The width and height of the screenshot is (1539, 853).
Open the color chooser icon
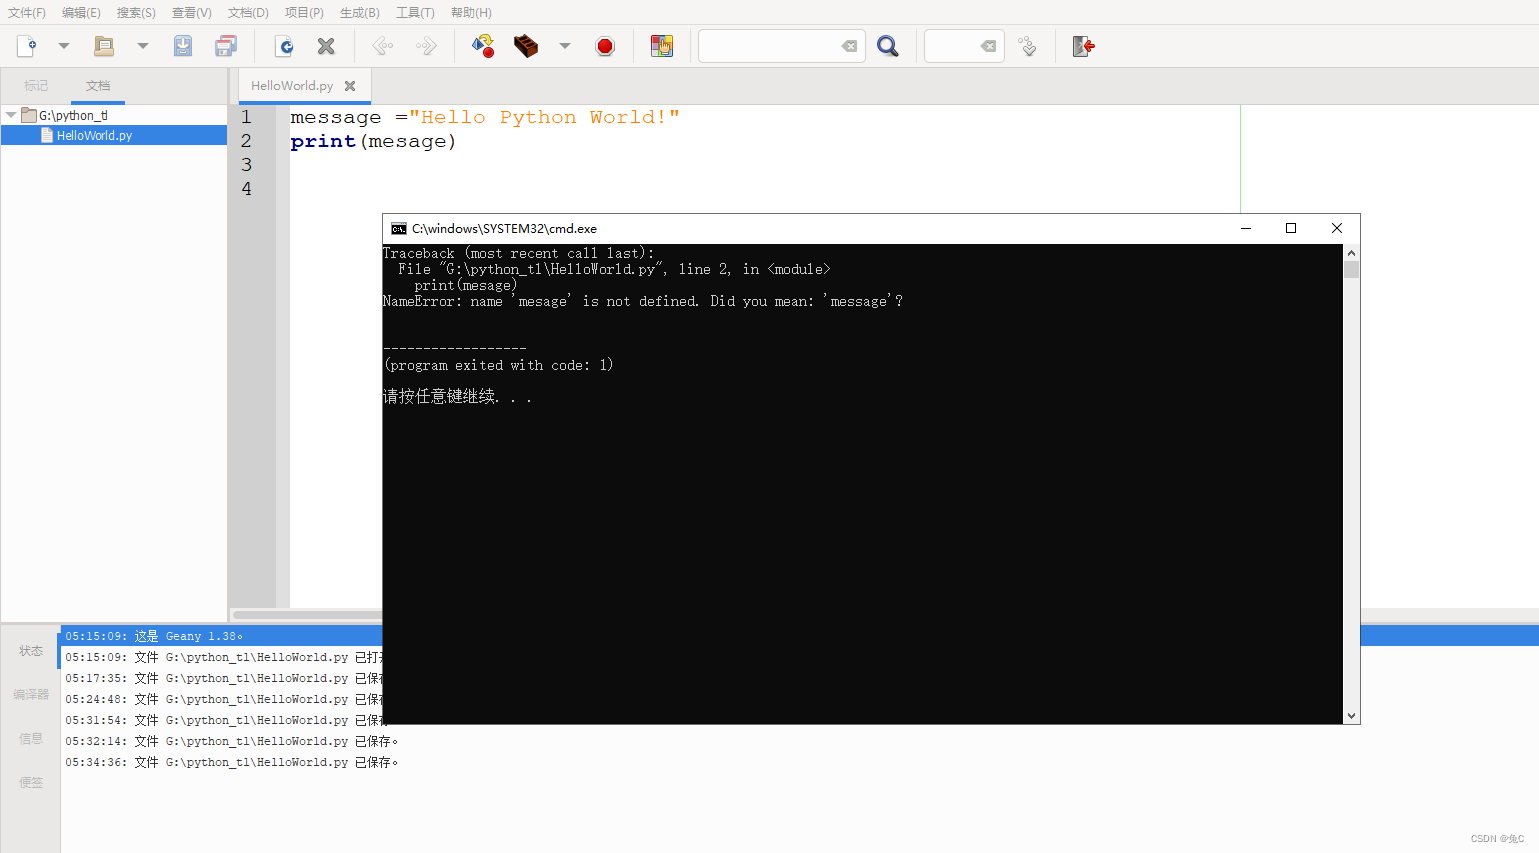(x=662, y=46)
